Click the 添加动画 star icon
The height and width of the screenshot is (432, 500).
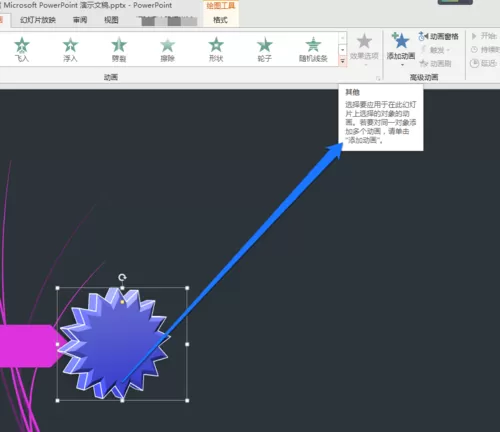[401, 41]
